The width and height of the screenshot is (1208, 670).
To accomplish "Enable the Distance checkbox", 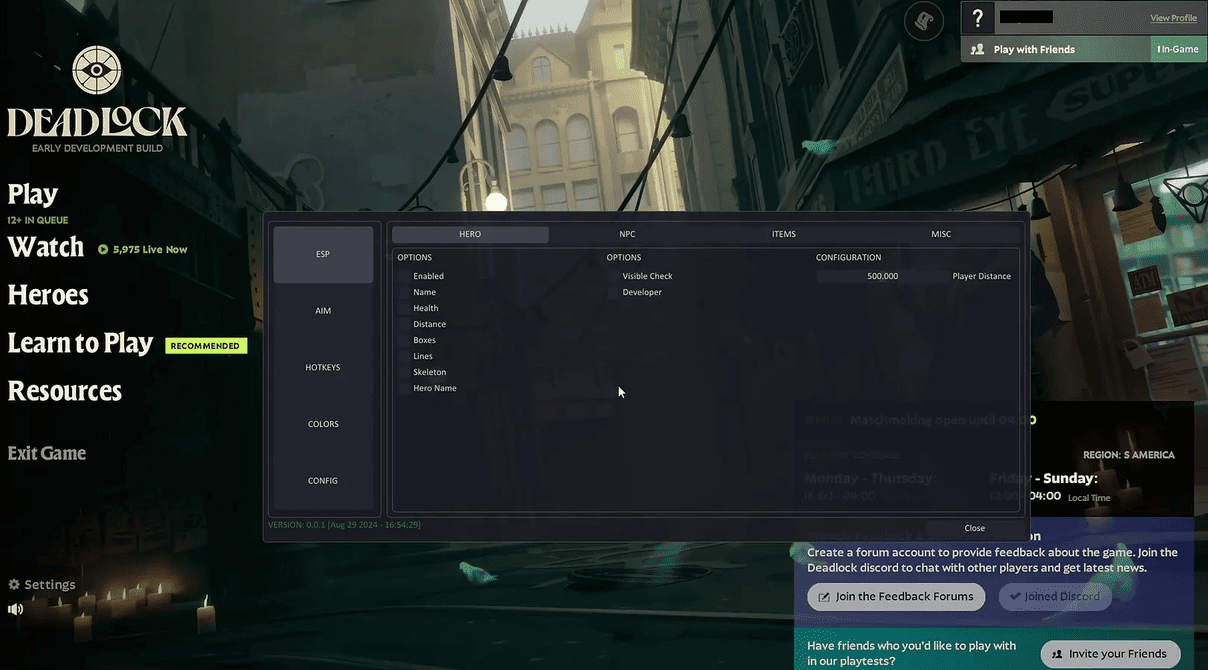I will pos(405,324).
